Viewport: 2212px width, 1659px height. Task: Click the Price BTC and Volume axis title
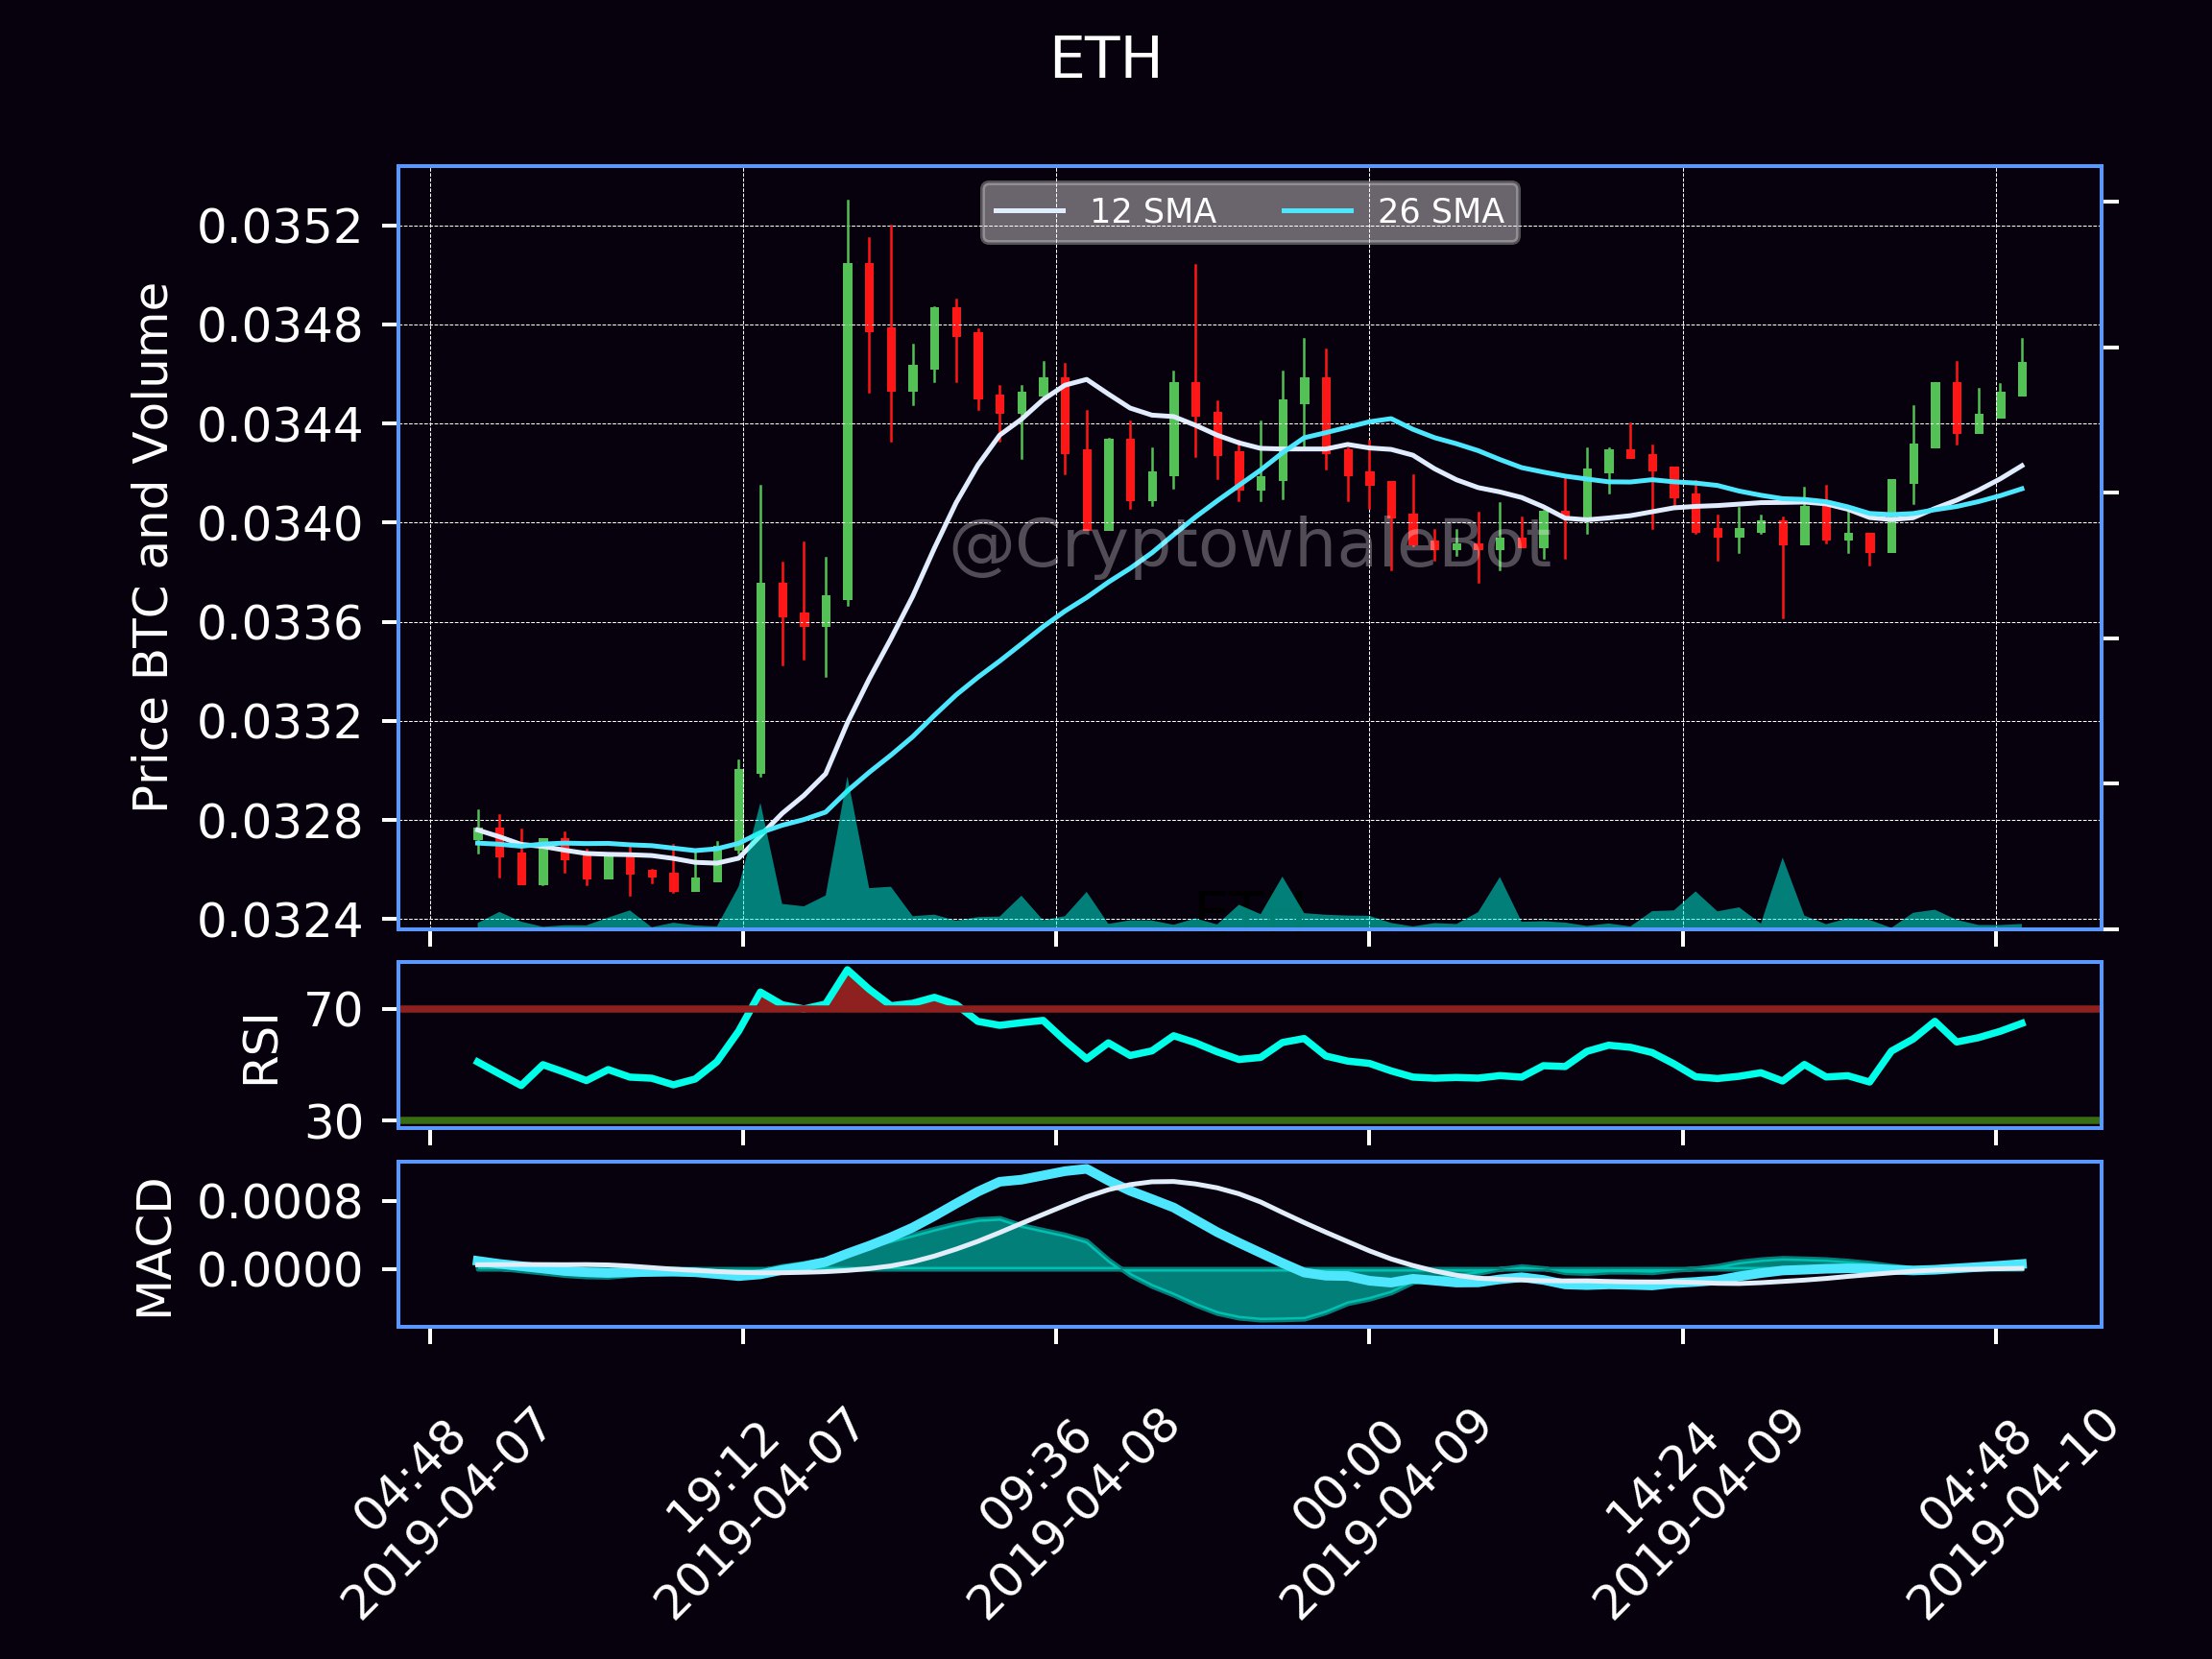pos(151,547)
